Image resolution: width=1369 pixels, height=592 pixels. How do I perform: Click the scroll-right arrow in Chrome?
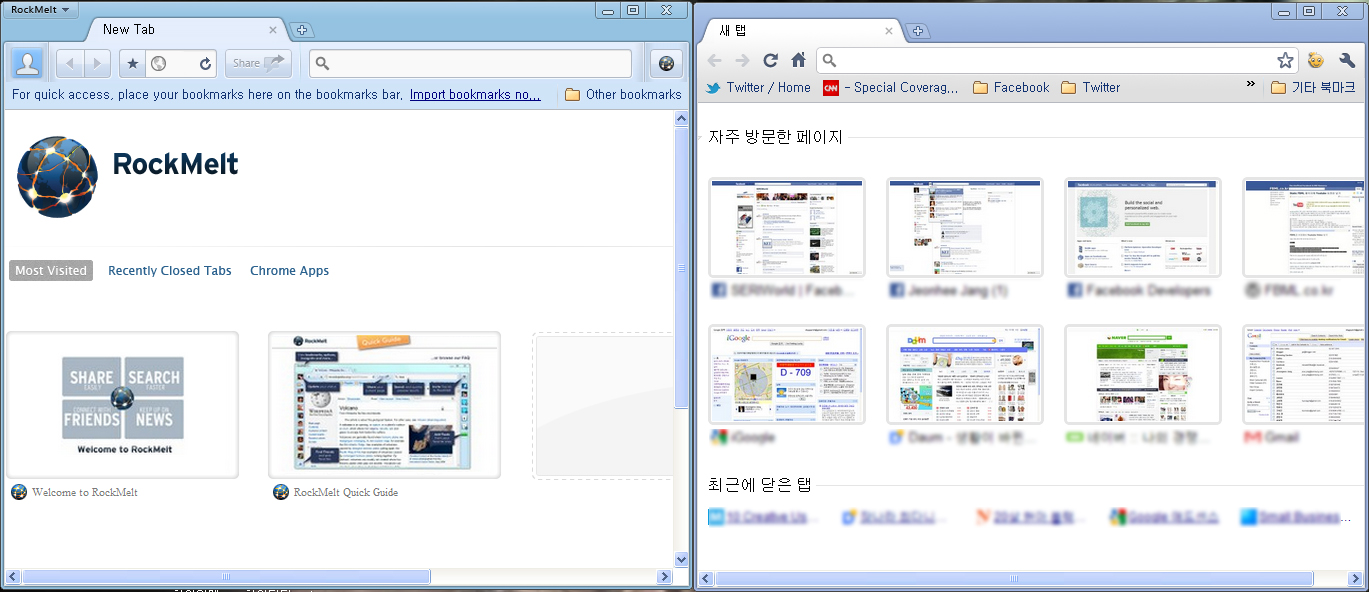tap(1356, 579)
